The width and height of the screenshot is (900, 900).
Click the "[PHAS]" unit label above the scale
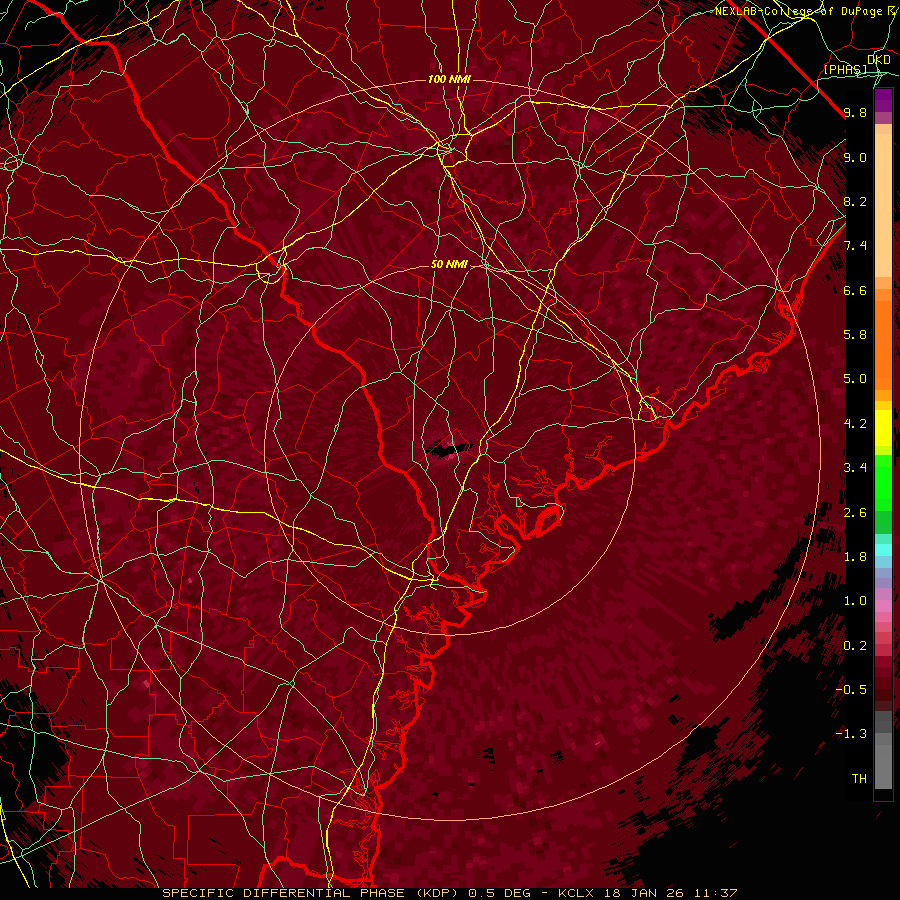pyautogui.click(x=845, y=70)
